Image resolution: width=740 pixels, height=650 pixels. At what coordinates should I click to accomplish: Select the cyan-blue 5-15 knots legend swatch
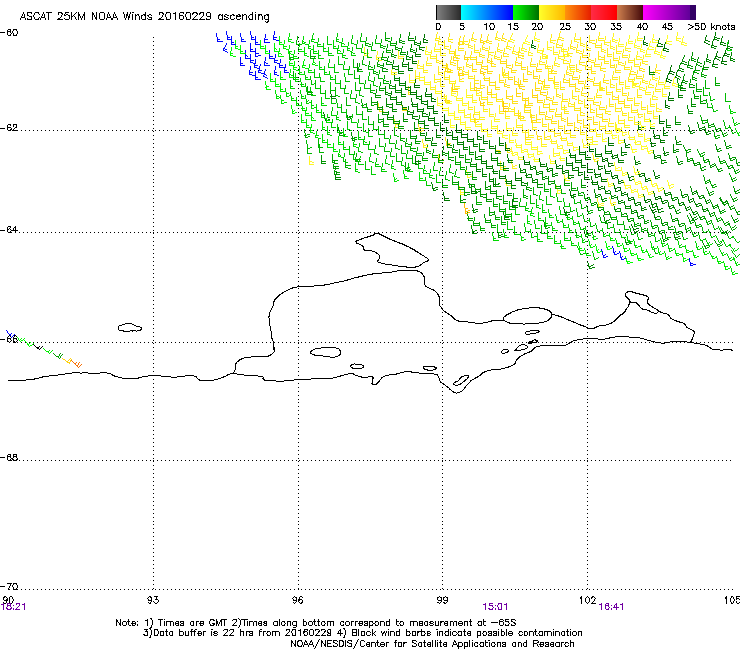coord(487,12)
